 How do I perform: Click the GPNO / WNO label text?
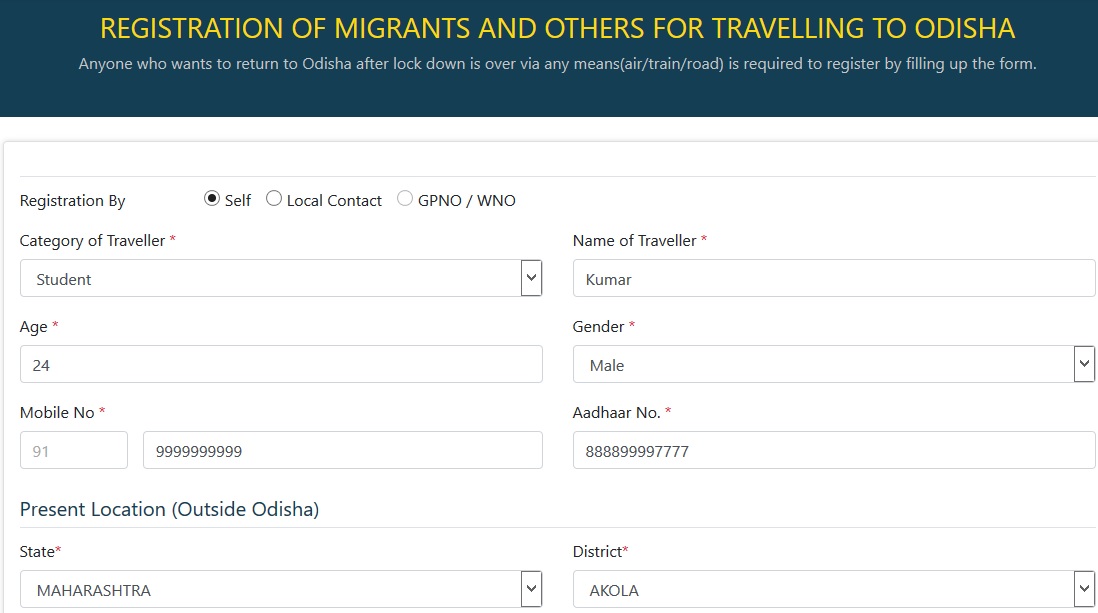467,201
